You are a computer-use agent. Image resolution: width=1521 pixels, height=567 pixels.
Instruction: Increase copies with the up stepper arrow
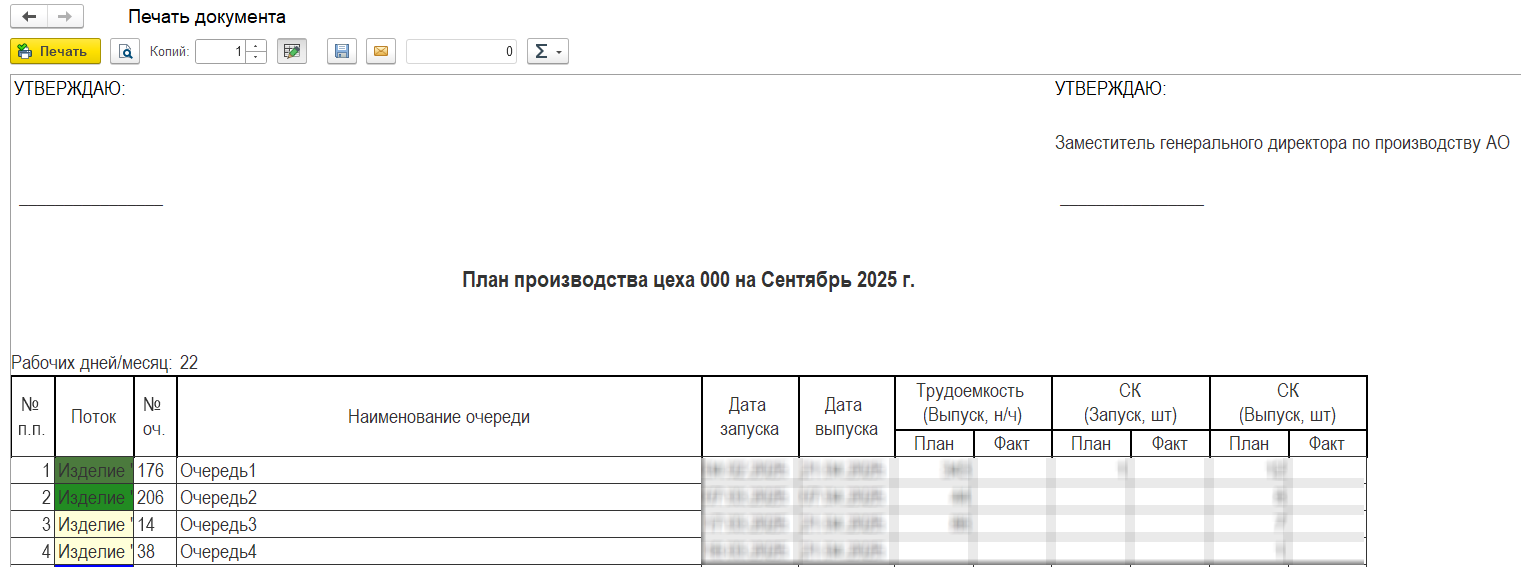tap(256, 46)
